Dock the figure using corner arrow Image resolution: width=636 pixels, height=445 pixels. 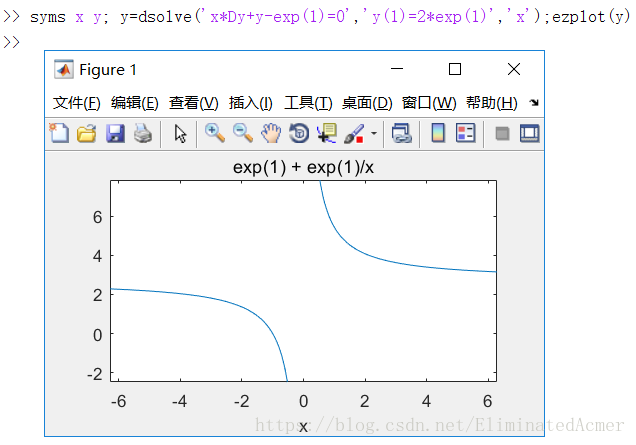tap(534, 103)
